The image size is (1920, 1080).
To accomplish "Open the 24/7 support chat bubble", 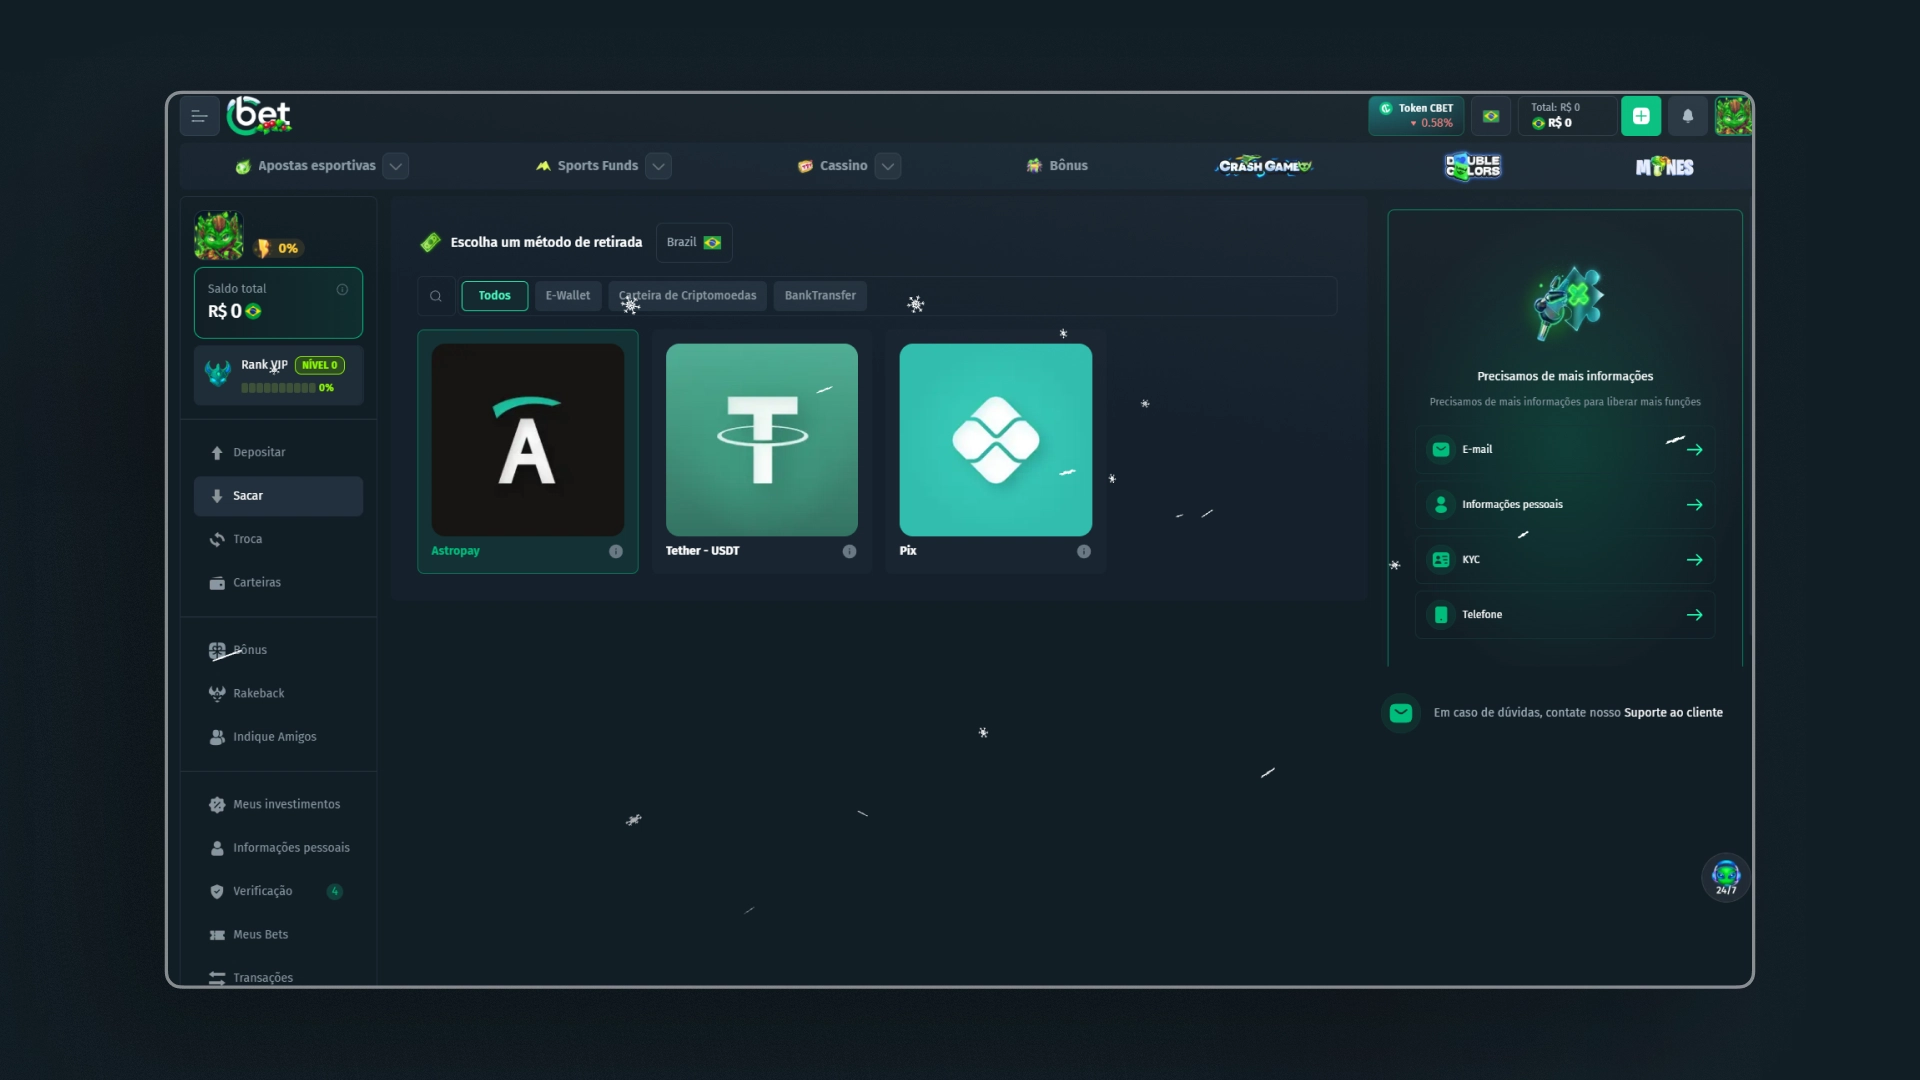I will (x=1725, y=876).
